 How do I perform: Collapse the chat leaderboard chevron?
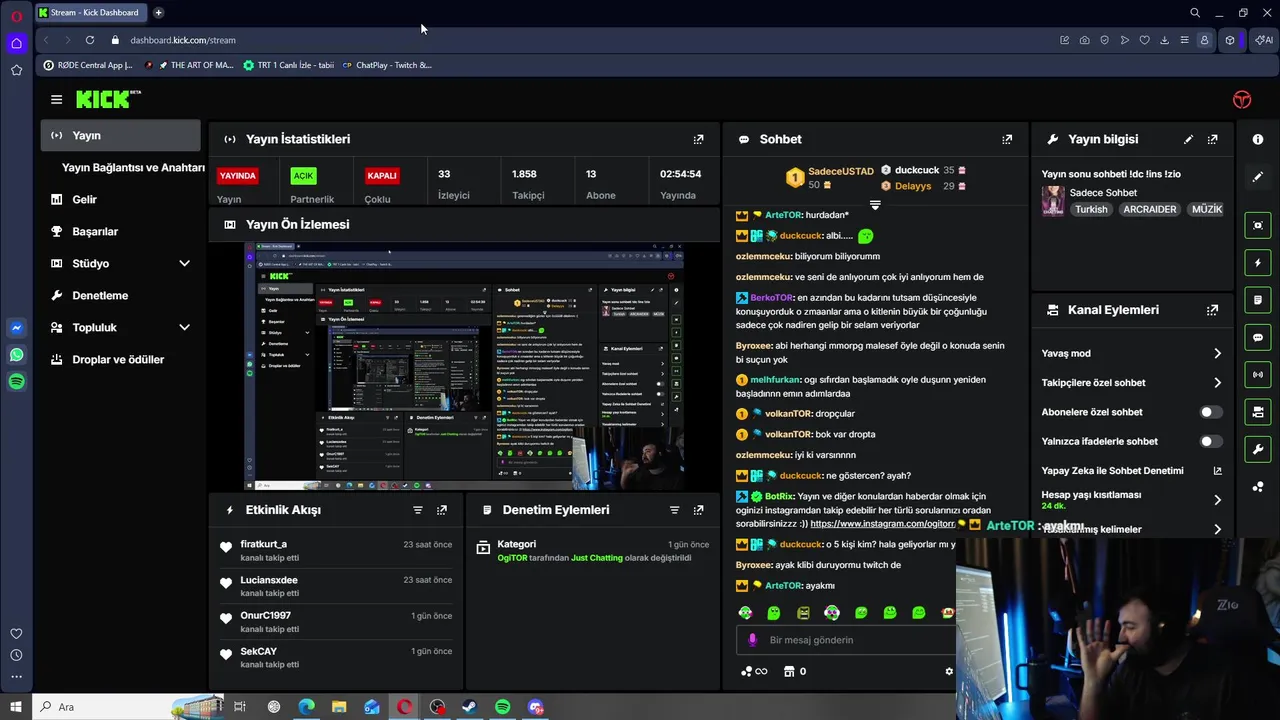tap(875, 205)
